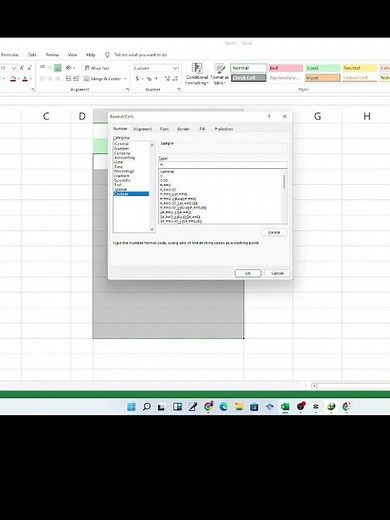Open the View ribbon tab
This screenshot has height=520, width=390.
coord(72,55)
